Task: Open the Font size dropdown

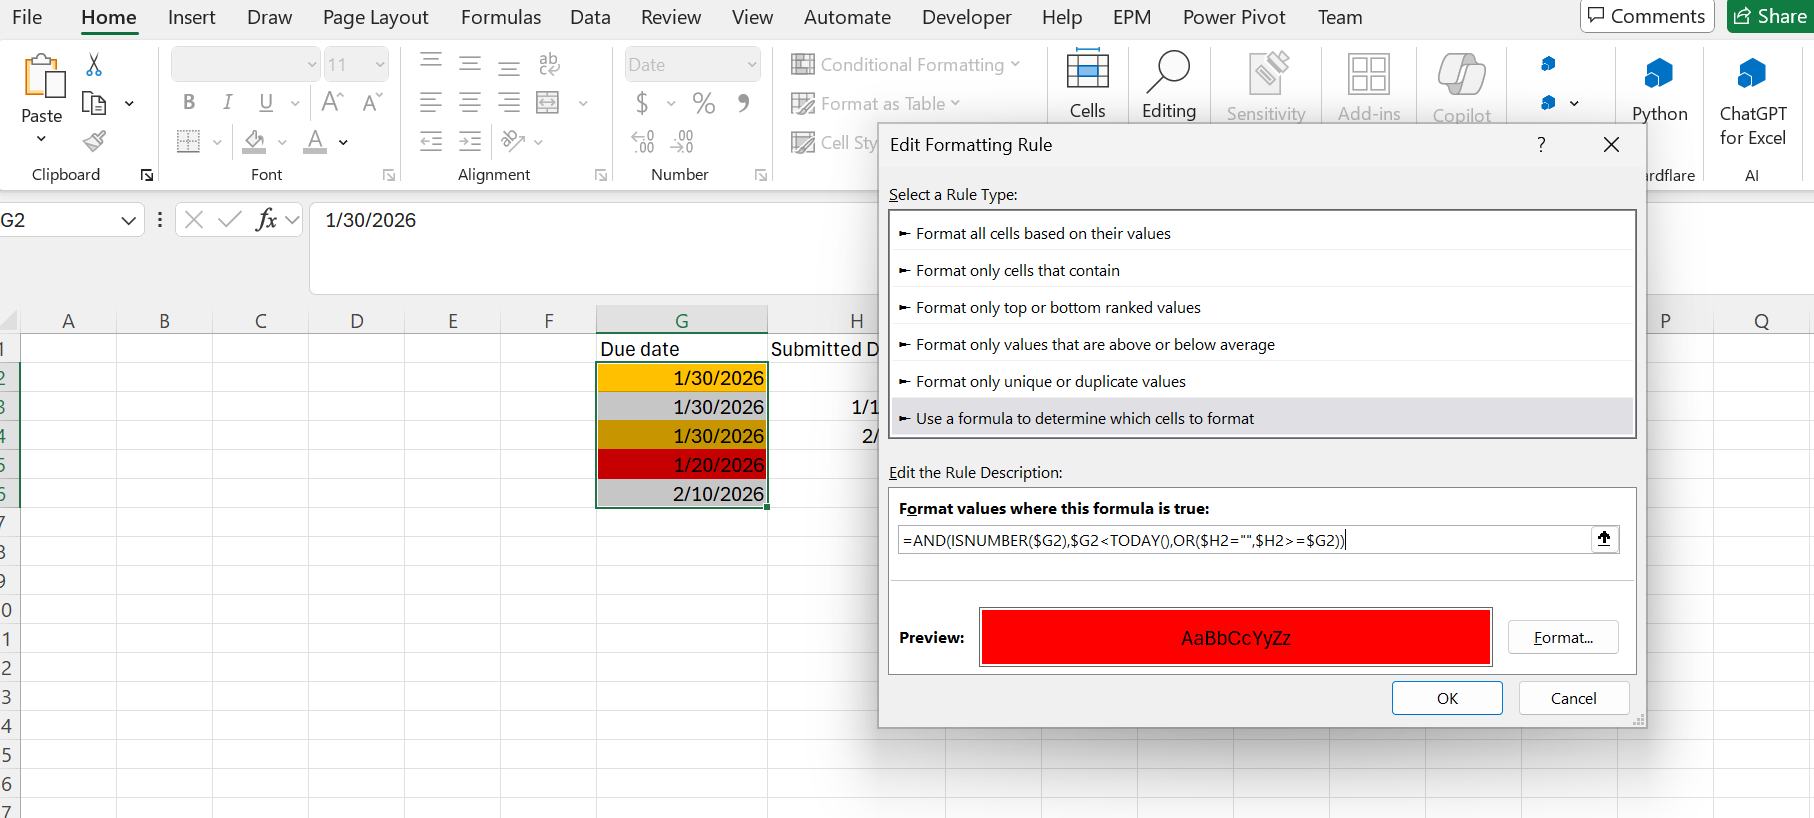Action: pos(380,65)
